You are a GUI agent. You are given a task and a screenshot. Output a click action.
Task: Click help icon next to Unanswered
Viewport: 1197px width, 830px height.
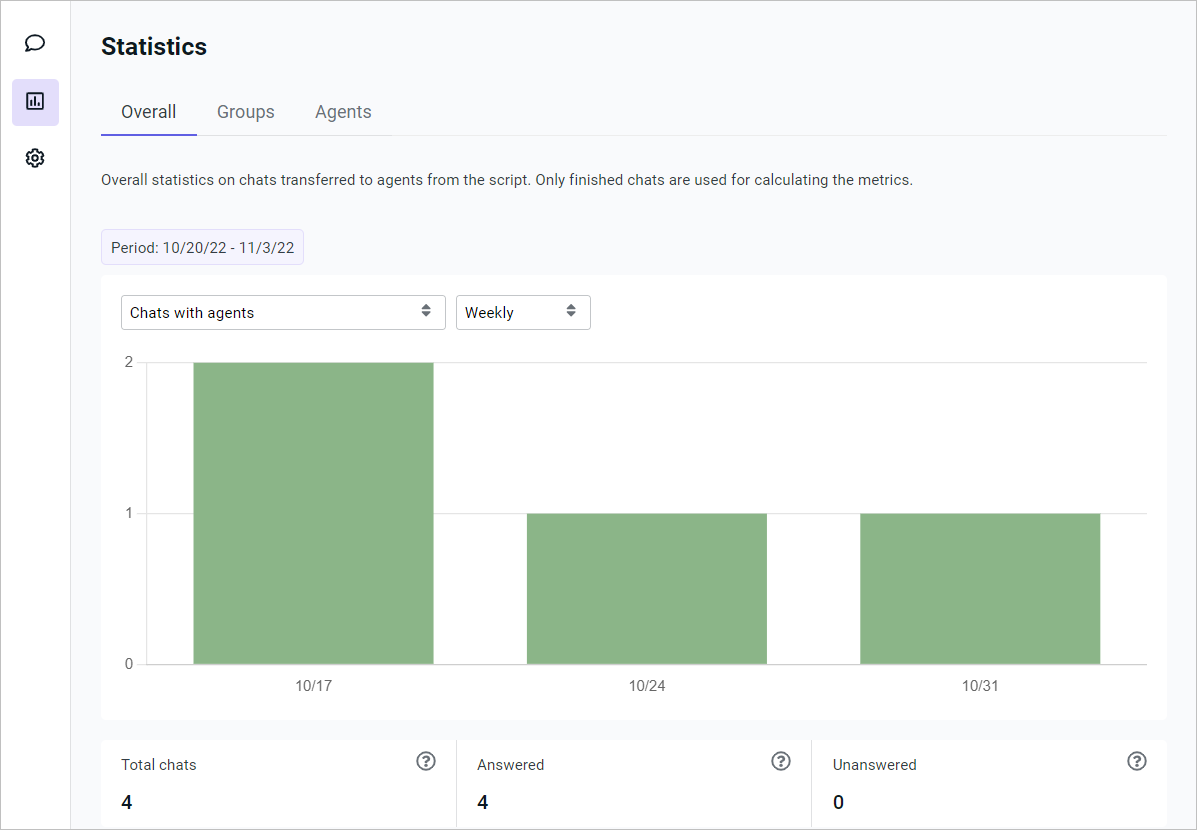point(1137,762)
